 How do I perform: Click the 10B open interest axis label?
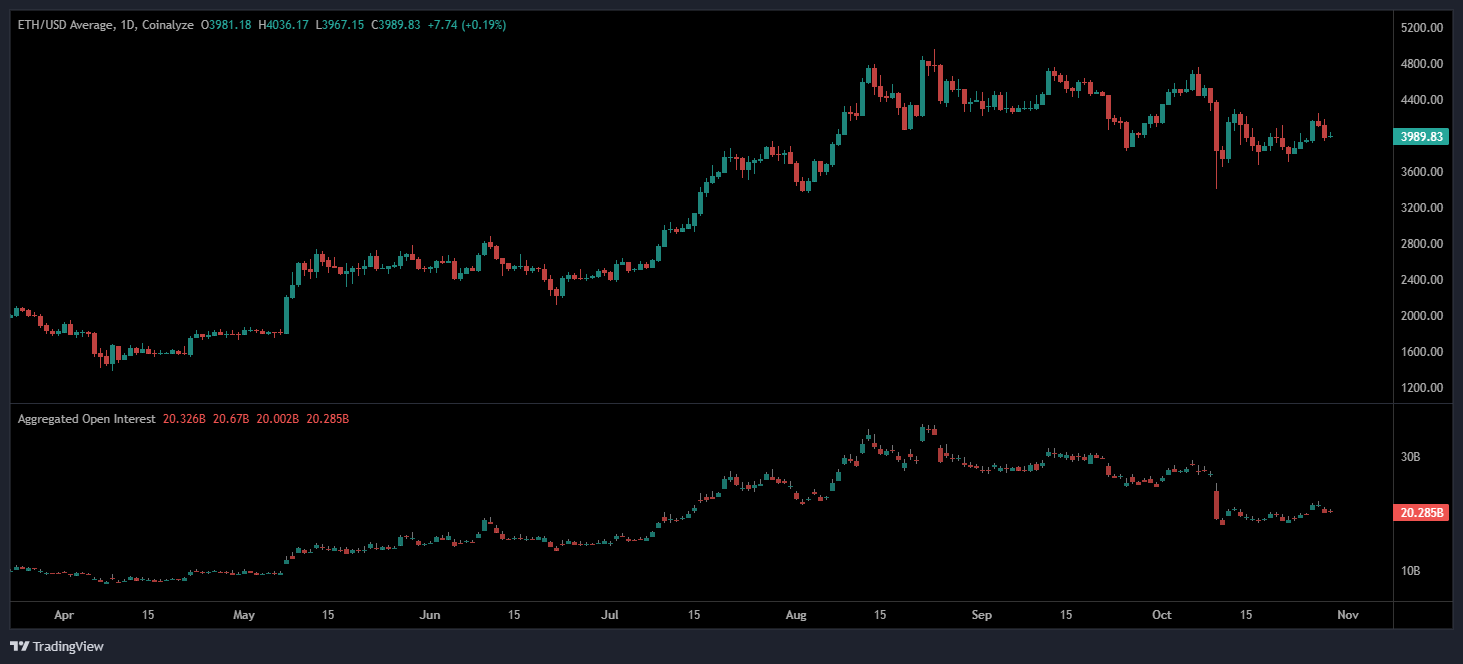click(1411, 571)
